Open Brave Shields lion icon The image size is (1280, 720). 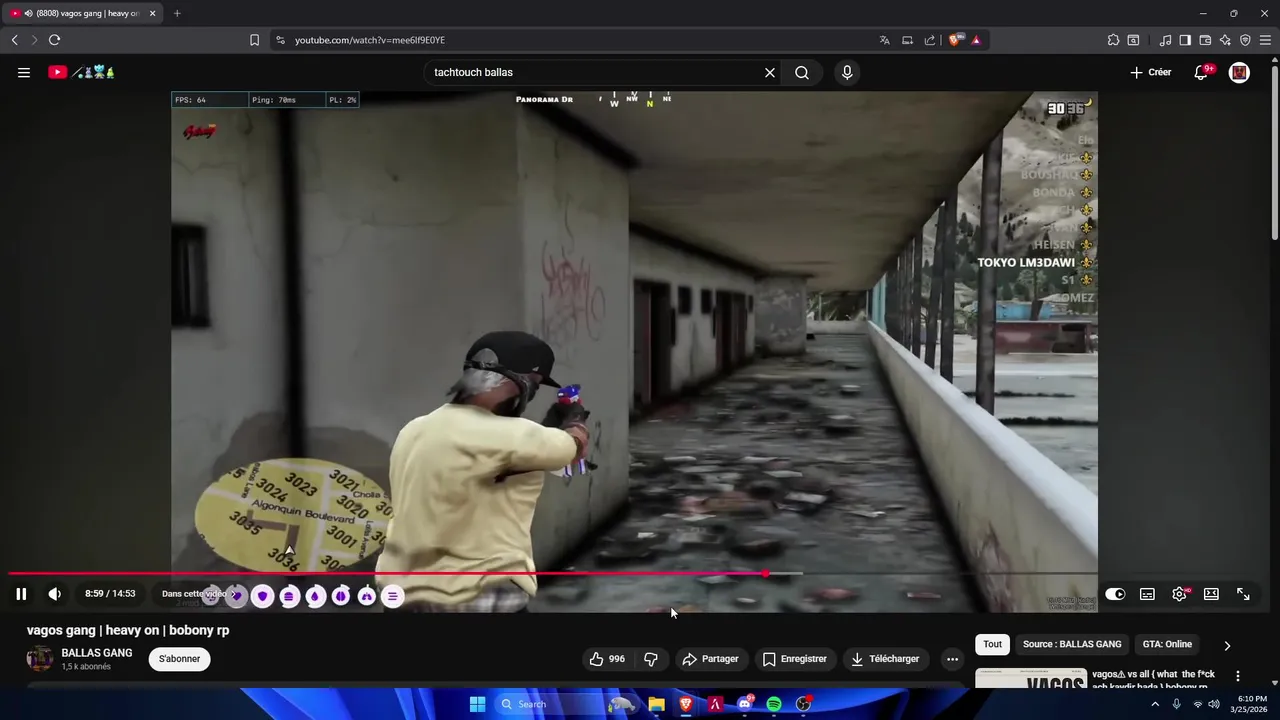(x=954, y=40)
